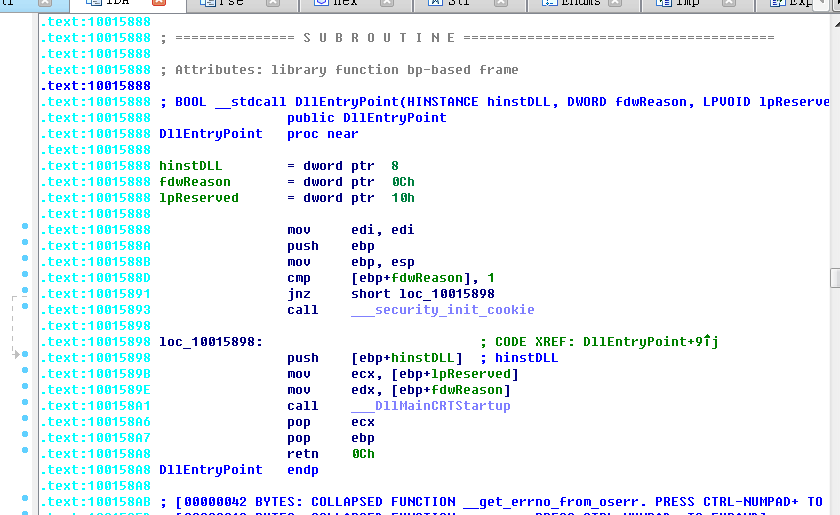Viewport: 840px width, 515px height.
Task: Click the 'retn 0Ch' operand value
Action: click(x=363, y=454)
